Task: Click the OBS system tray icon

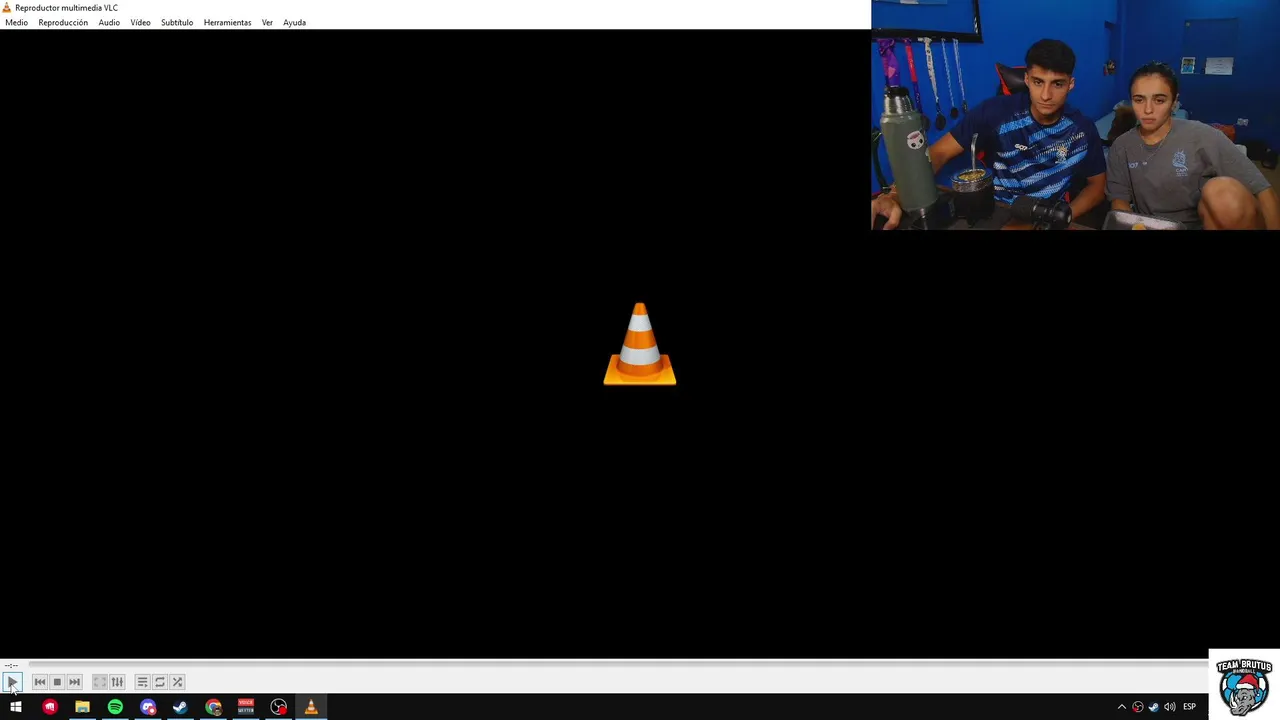Action: pos(1137,707)
